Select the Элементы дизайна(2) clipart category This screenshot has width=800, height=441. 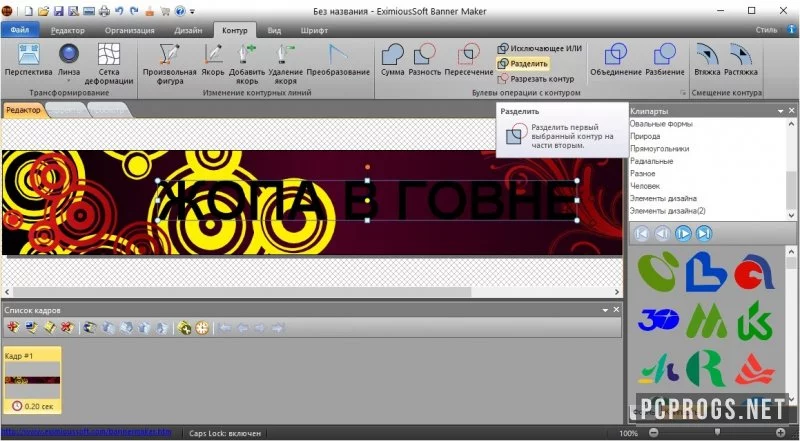pyautogui.click(x=668, y=211)
